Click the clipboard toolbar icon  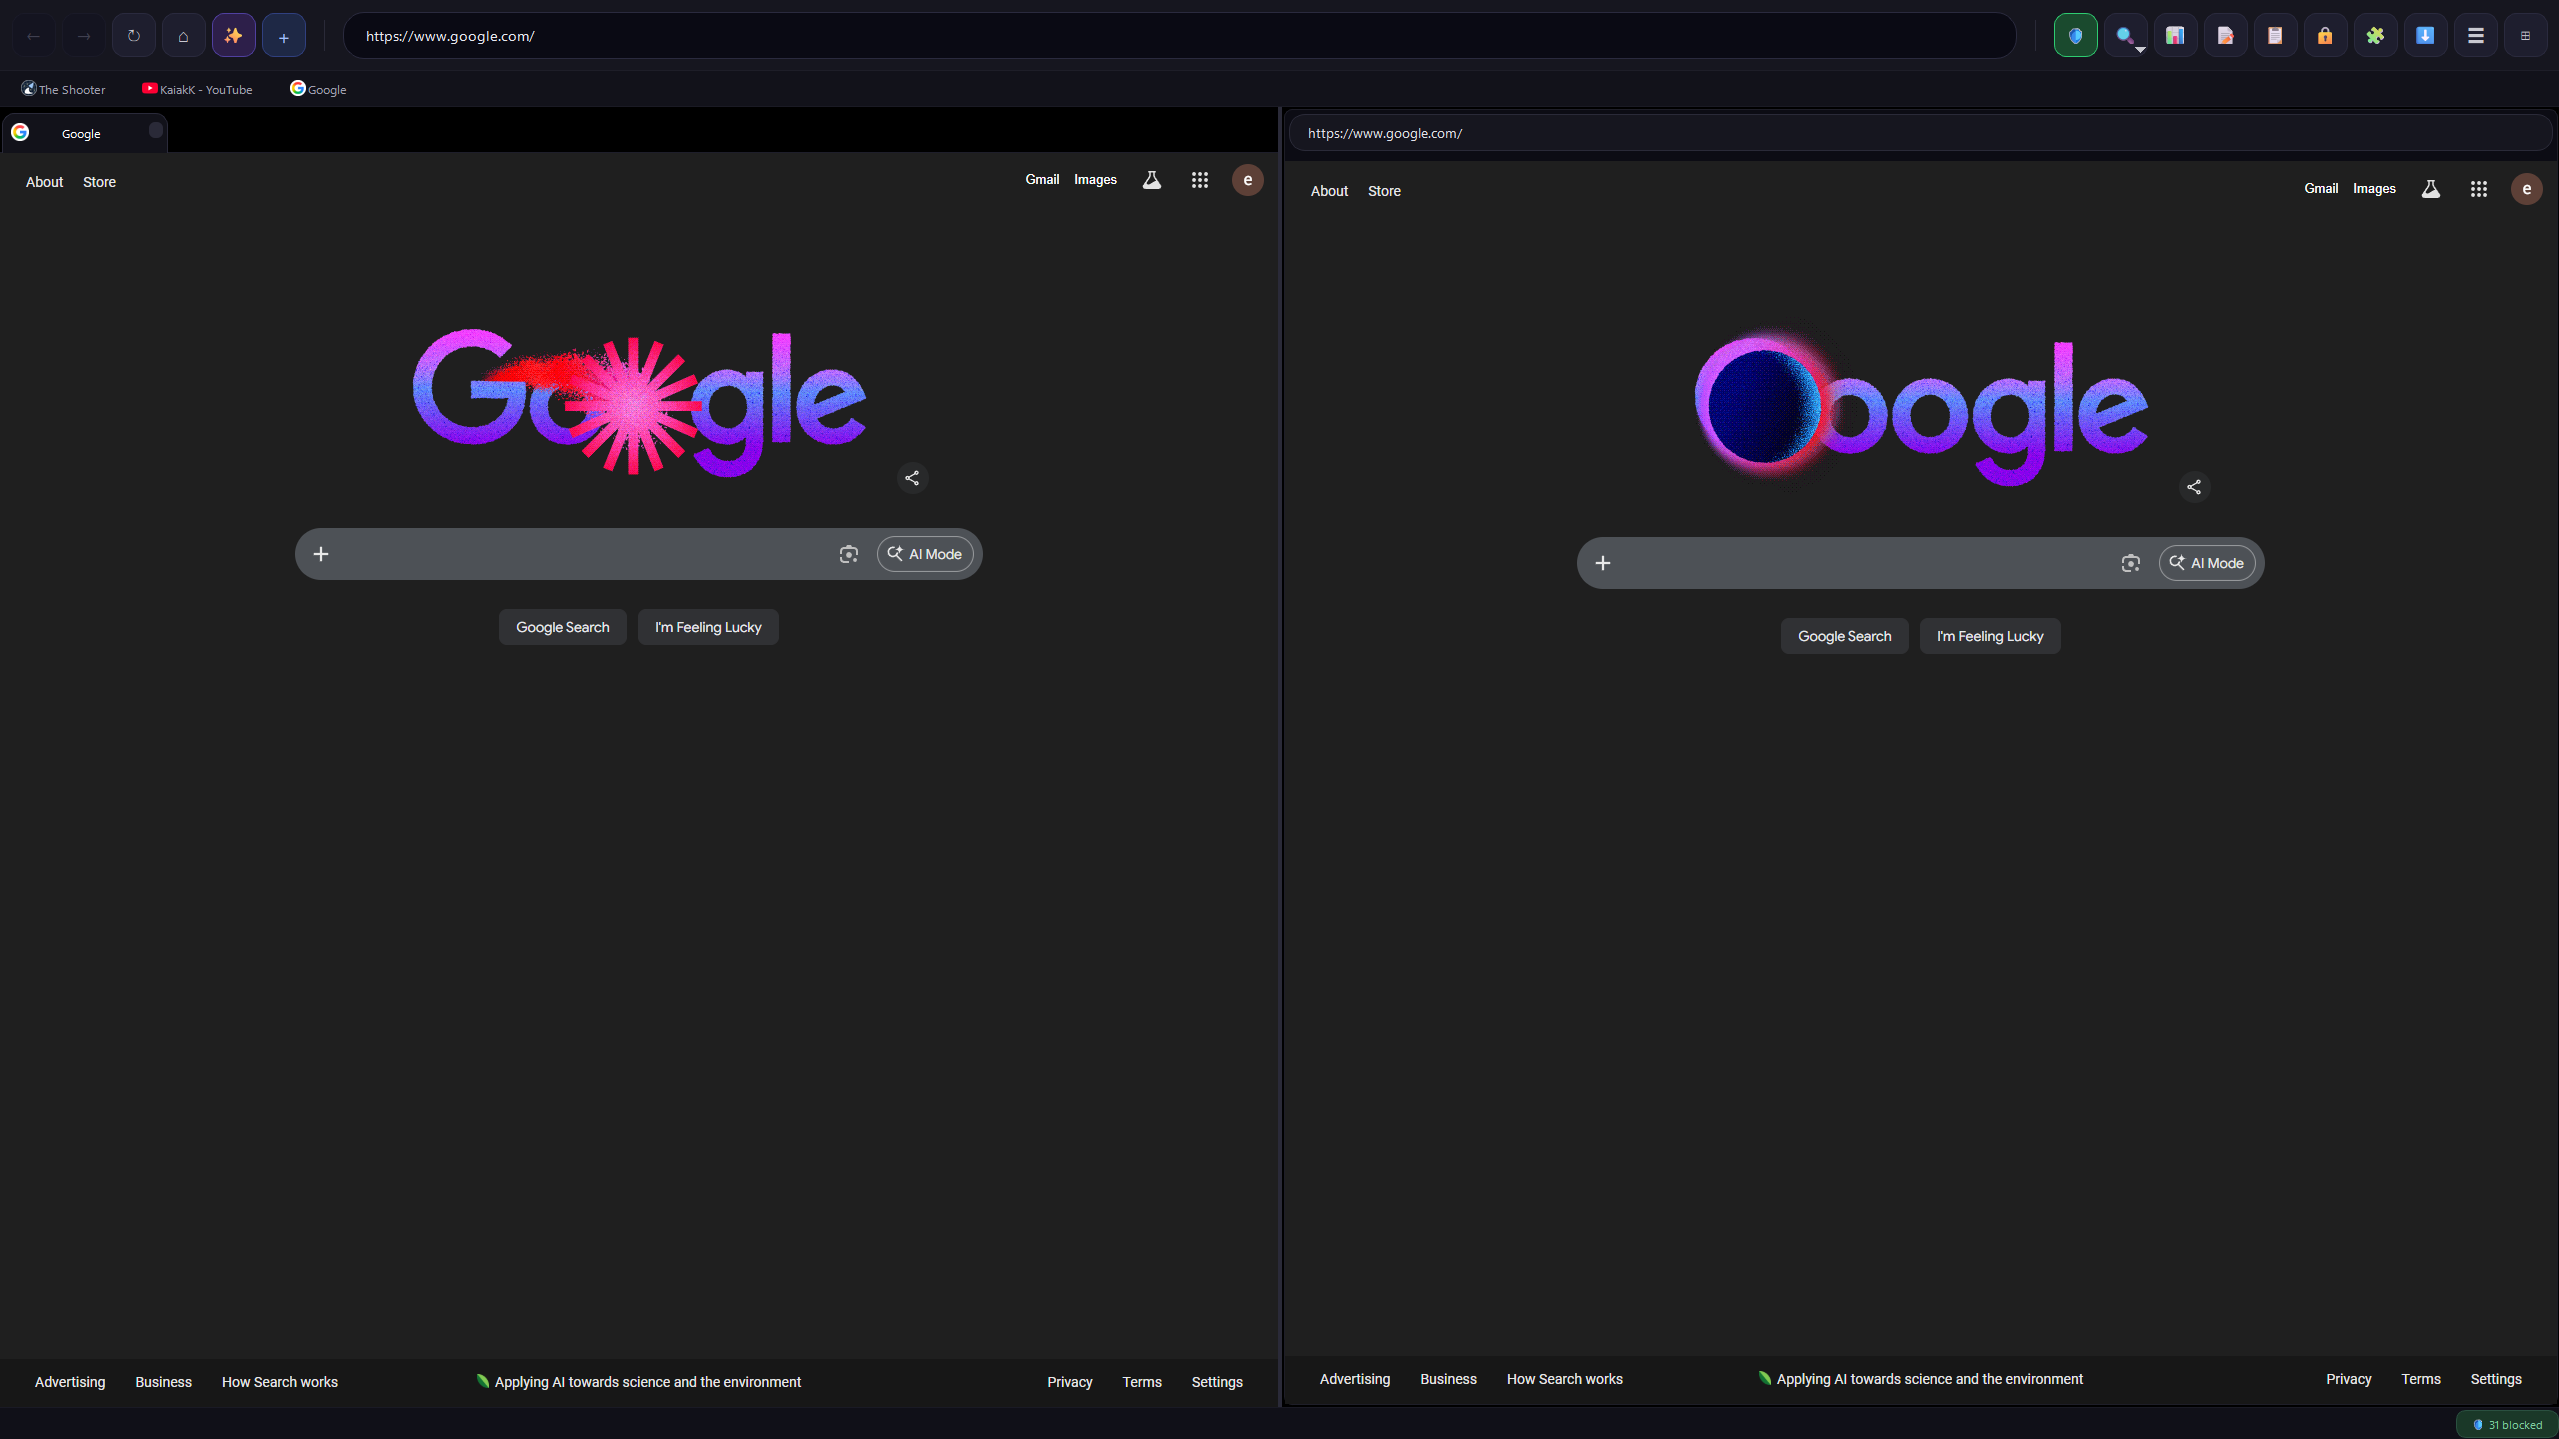point(2275,36)
